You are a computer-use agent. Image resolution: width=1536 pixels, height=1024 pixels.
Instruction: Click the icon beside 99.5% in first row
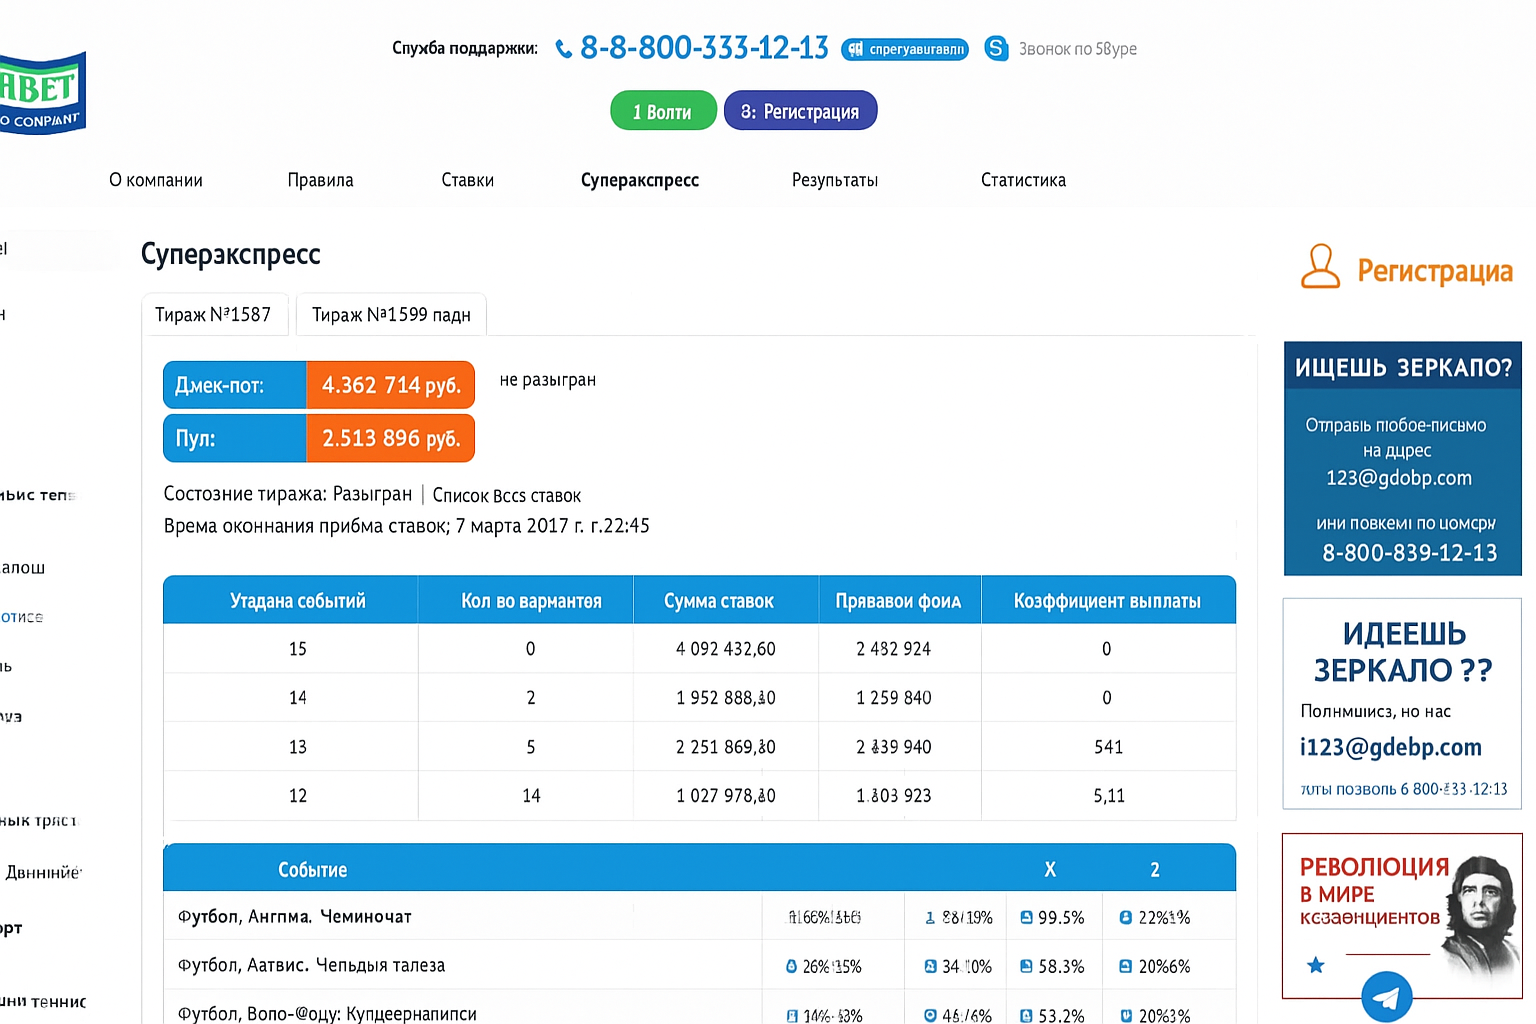(1026, 917)
